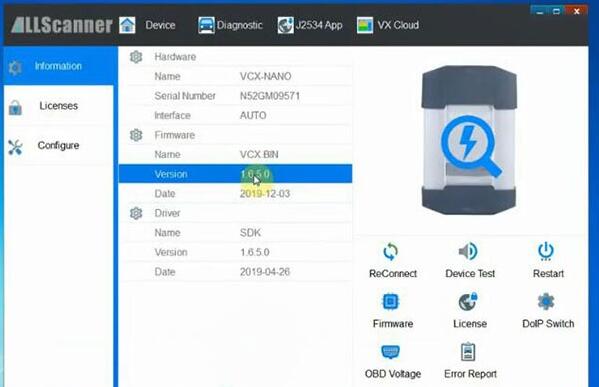
Task: Click the Device Test button label
Action: pos(470,274)
